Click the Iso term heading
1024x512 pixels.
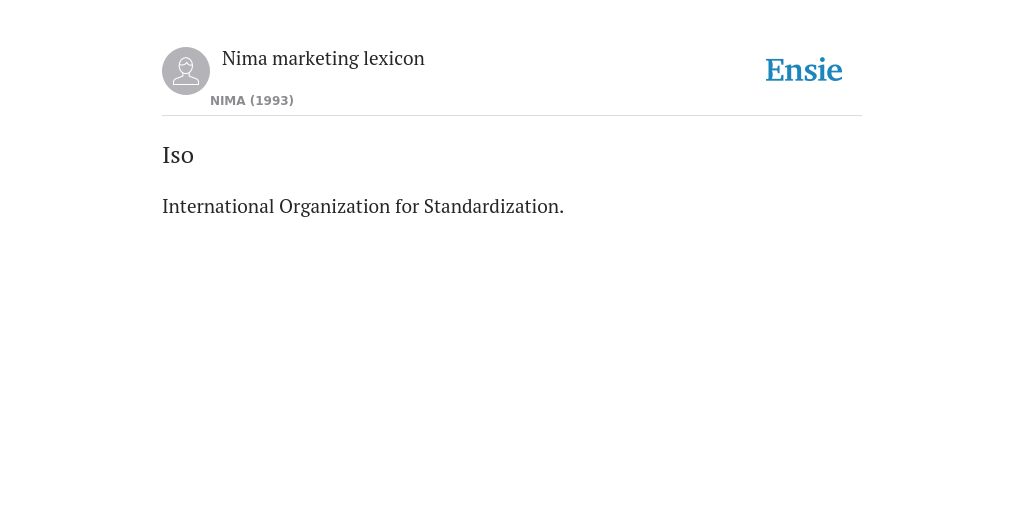point(178,155)
